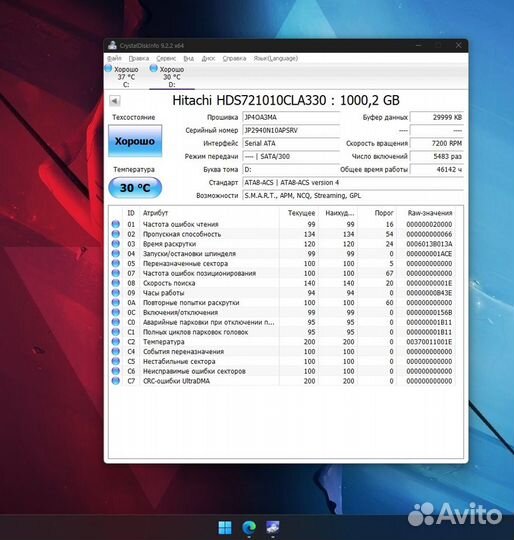Screen dimensions: 514x540
Task: Click raw value 00370011001E
Action: pos(429,342)
